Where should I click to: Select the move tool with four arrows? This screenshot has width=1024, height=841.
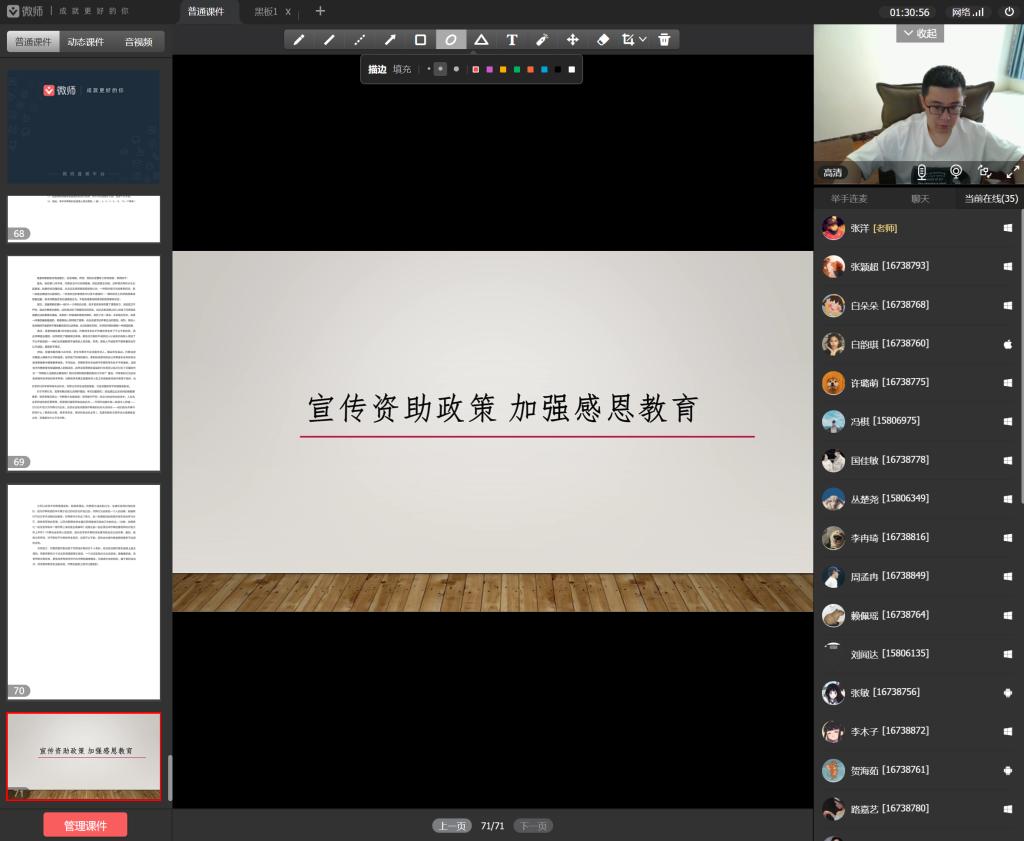click(x=572, y=40)
